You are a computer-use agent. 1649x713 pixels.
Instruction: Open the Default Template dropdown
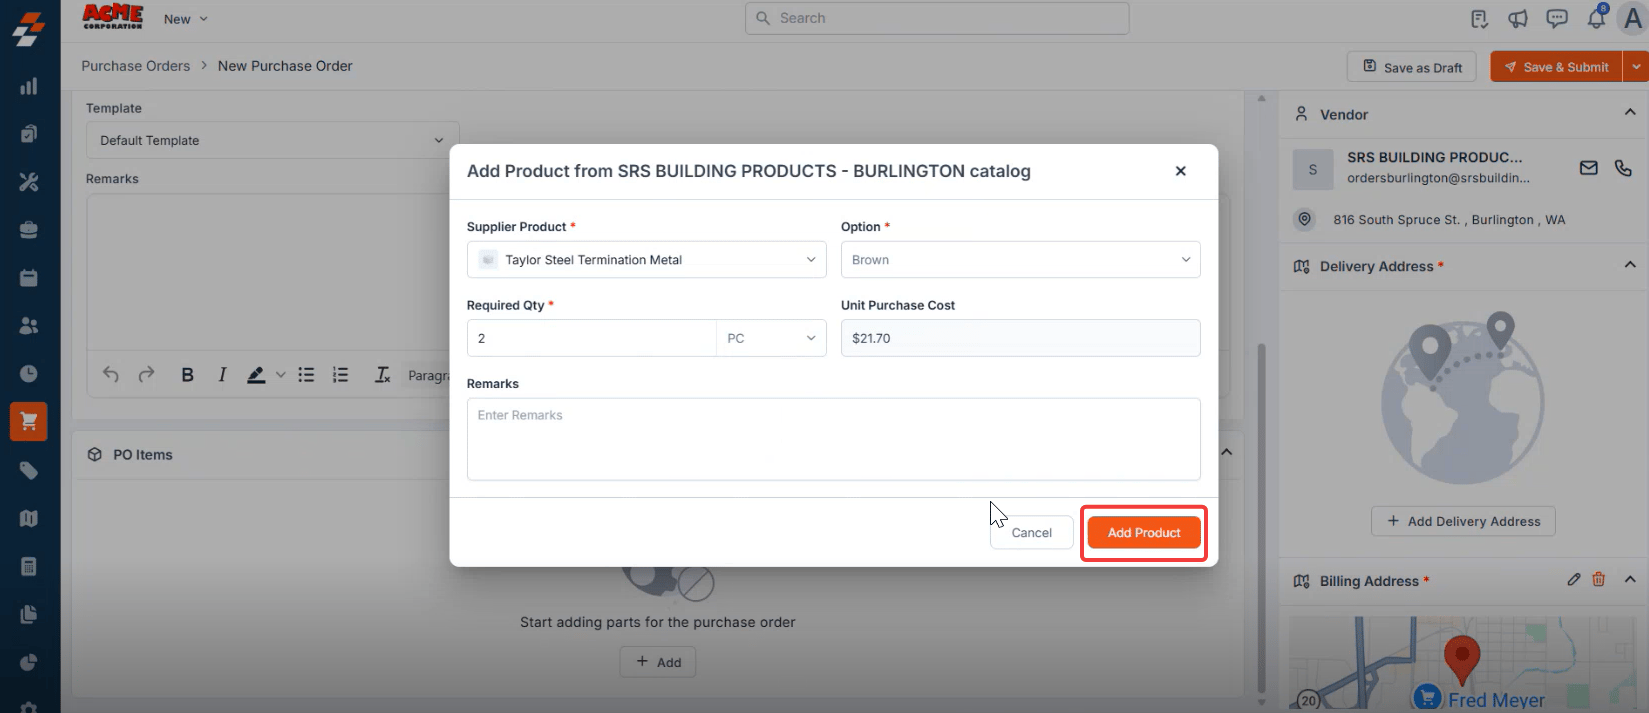[x=272, y=140]
